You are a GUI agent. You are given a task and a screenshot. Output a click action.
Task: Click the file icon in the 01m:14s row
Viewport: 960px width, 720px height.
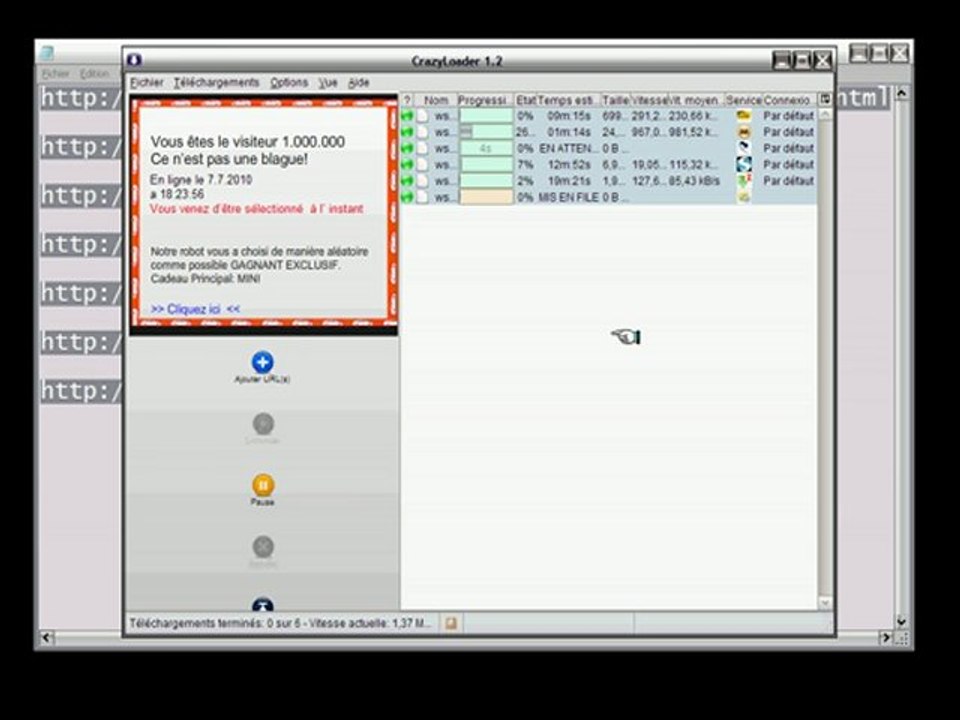[x=422, y=132]
